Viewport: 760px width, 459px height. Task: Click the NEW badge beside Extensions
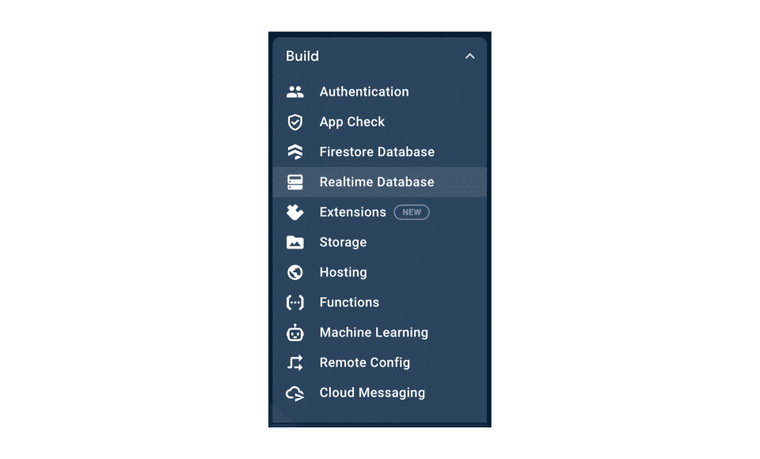[411, 212]
